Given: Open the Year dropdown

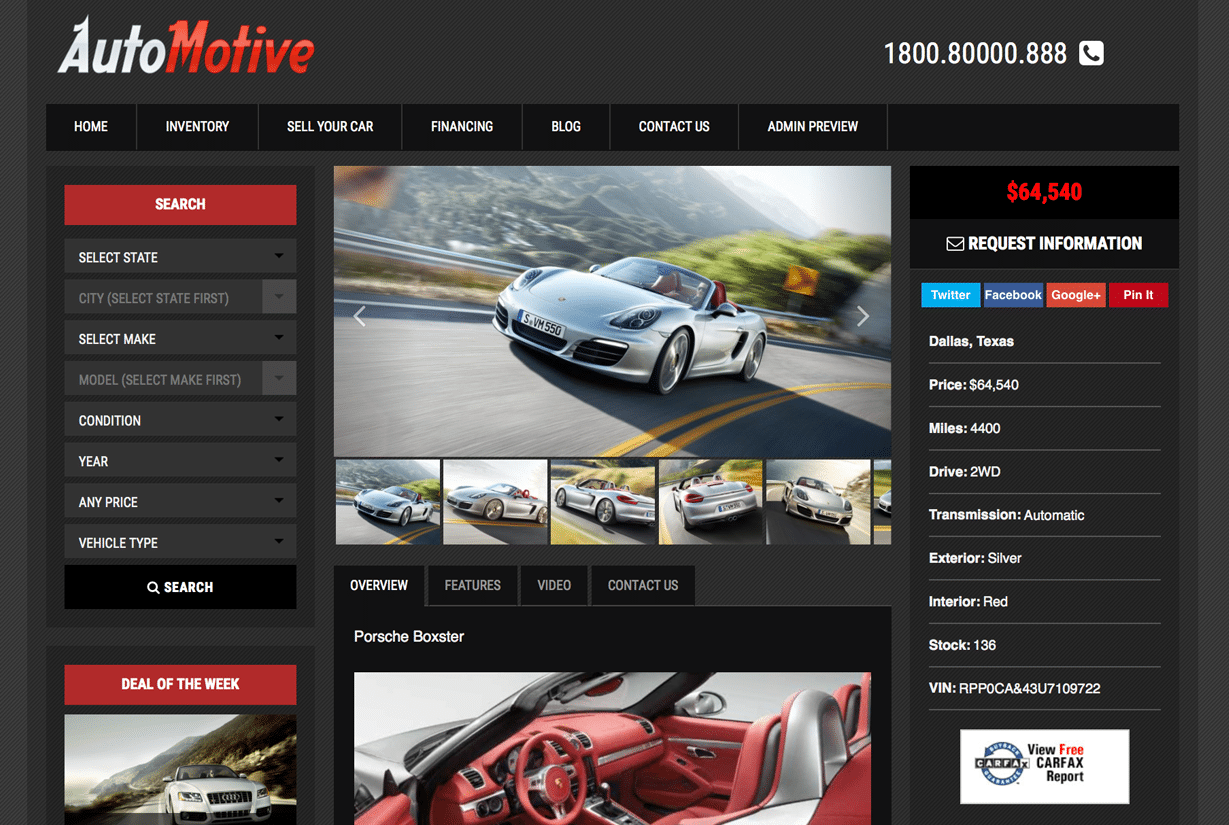Looking at the screenshot, I should [180, 461].
